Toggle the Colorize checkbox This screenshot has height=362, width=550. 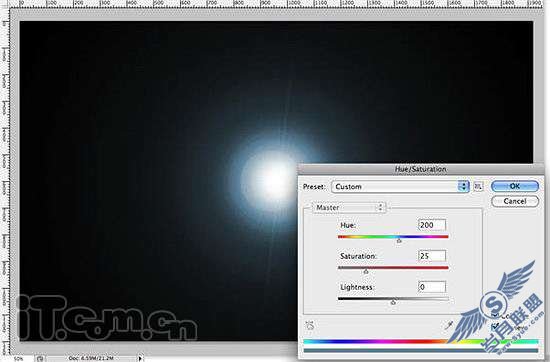click(x=495, y=315)
